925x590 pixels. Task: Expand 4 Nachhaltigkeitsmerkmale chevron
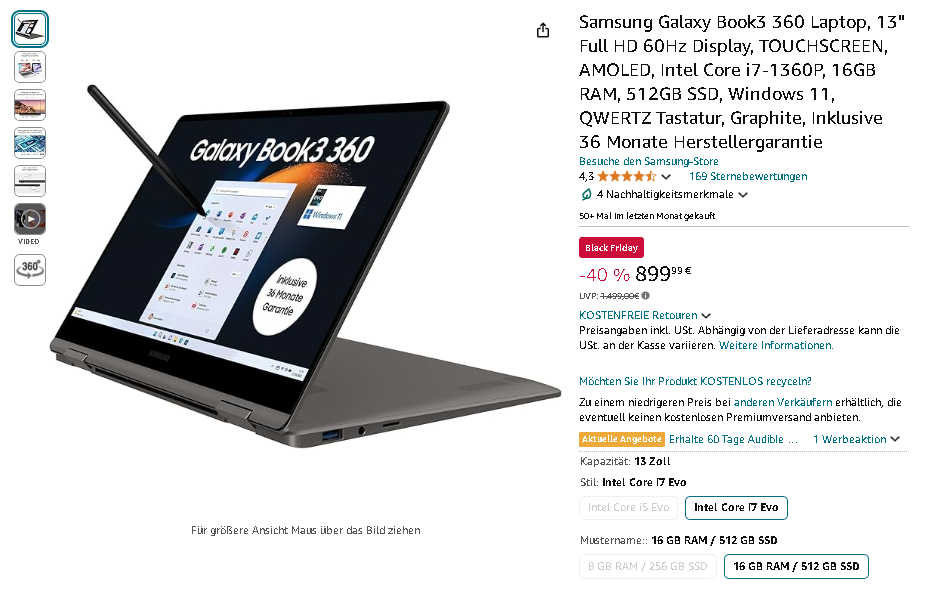(743, 195)
